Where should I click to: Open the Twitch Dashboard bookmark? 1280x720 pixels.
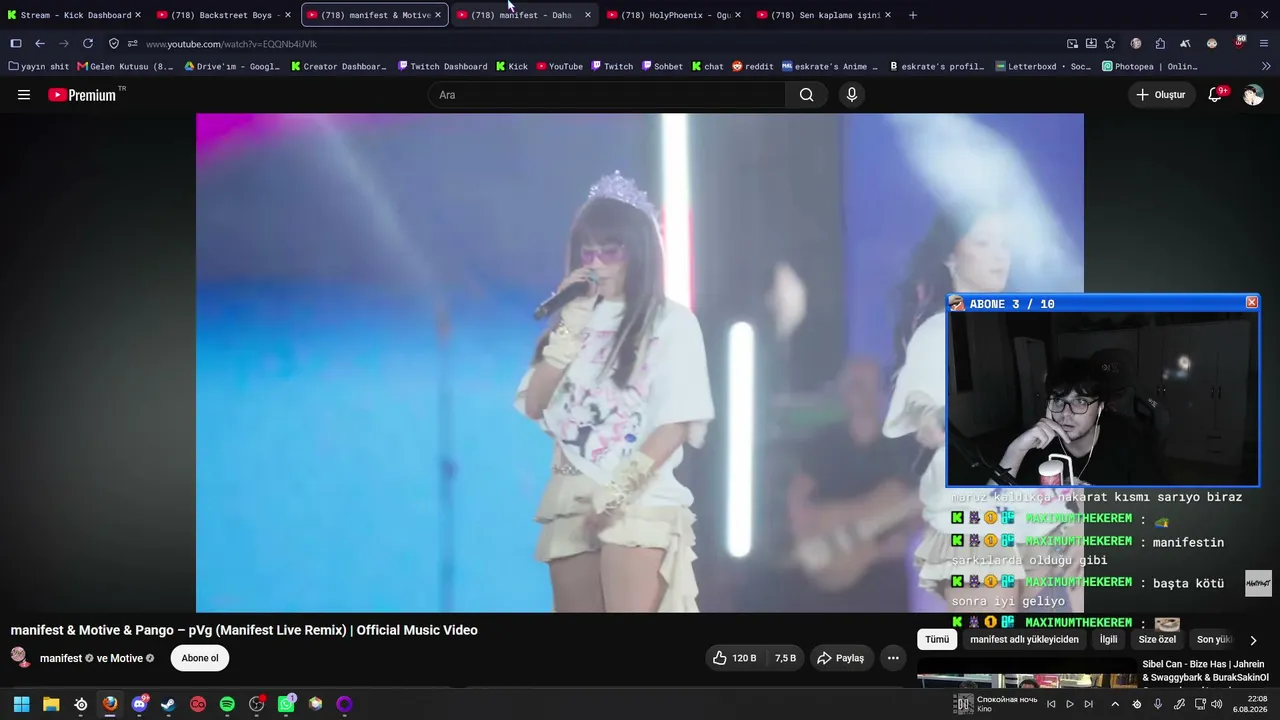pyautogui.click(x=442, y=66)
